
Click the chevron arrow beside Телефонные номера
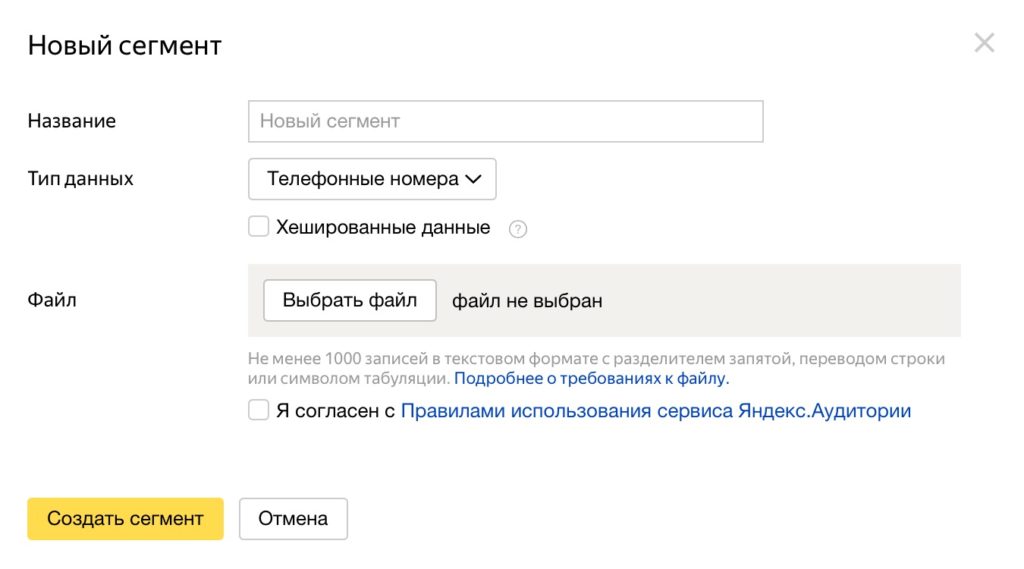[474, 180]
